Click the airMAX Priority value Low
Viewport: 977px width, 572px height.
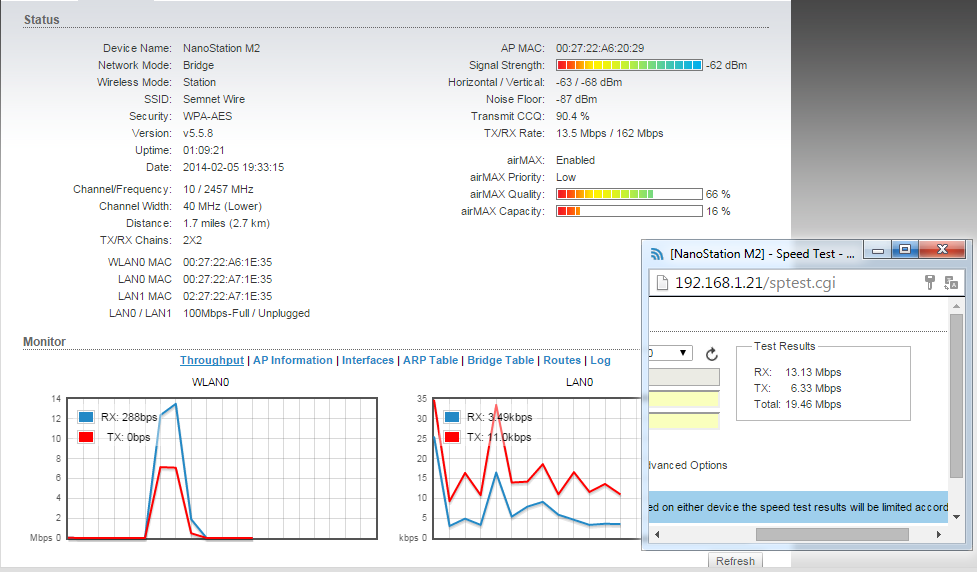[566, 178]
